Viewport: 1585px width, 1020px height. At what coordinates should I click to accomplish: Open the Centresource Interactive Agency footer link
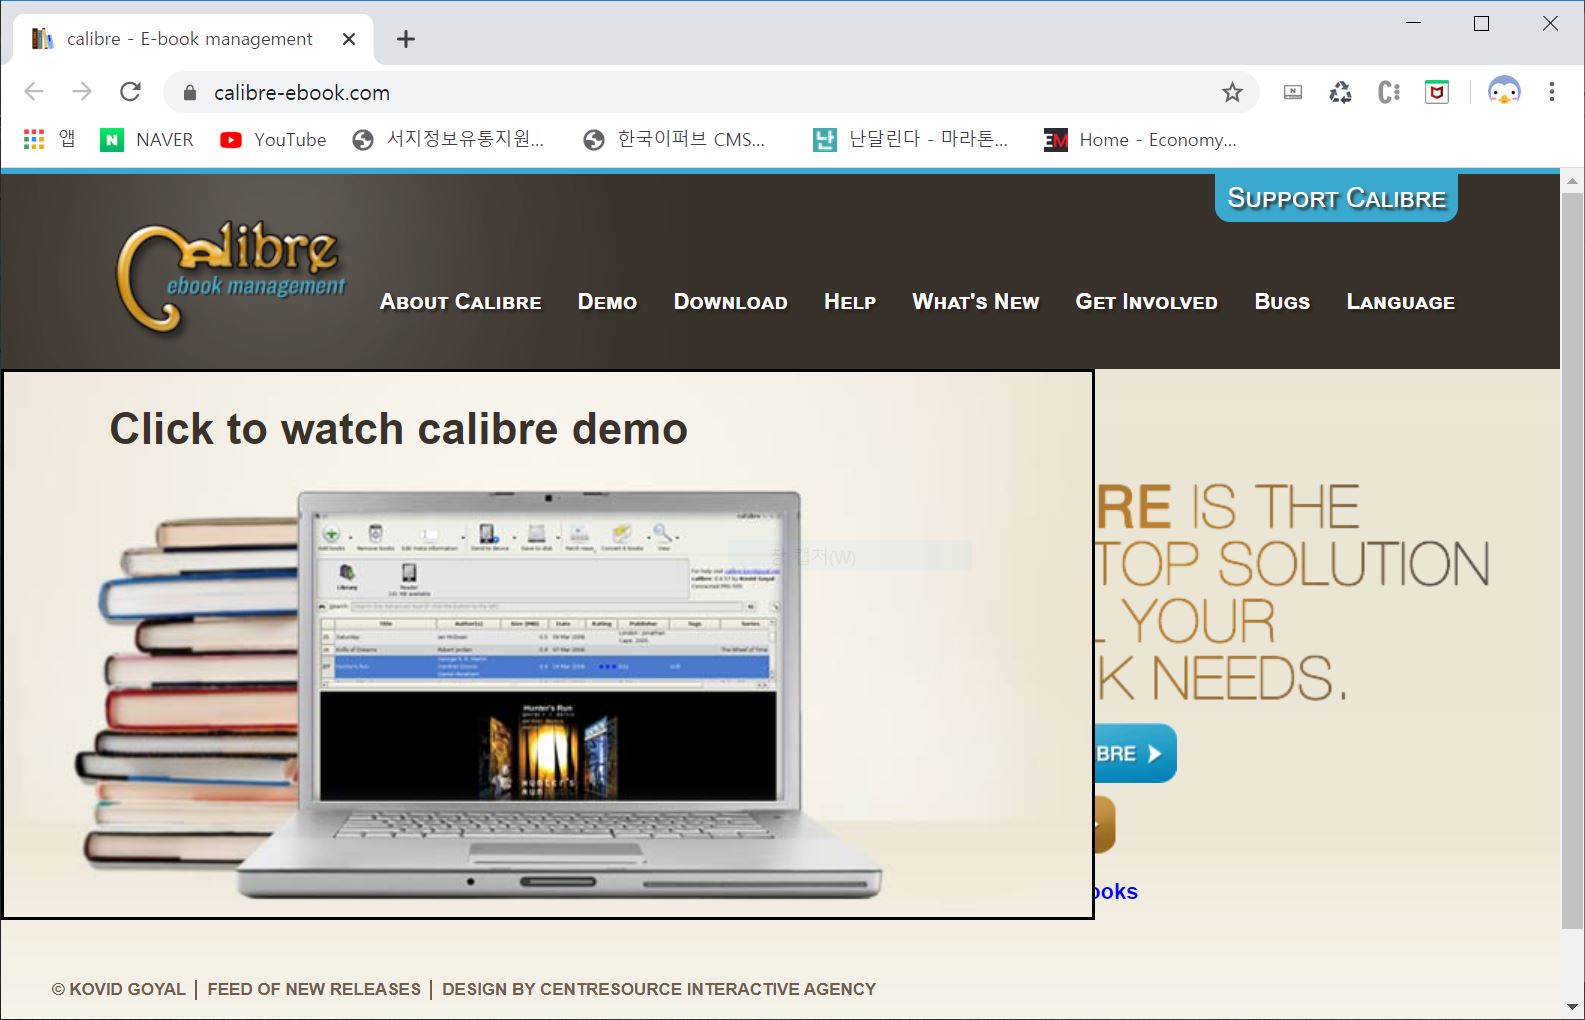tap(709, 989)
